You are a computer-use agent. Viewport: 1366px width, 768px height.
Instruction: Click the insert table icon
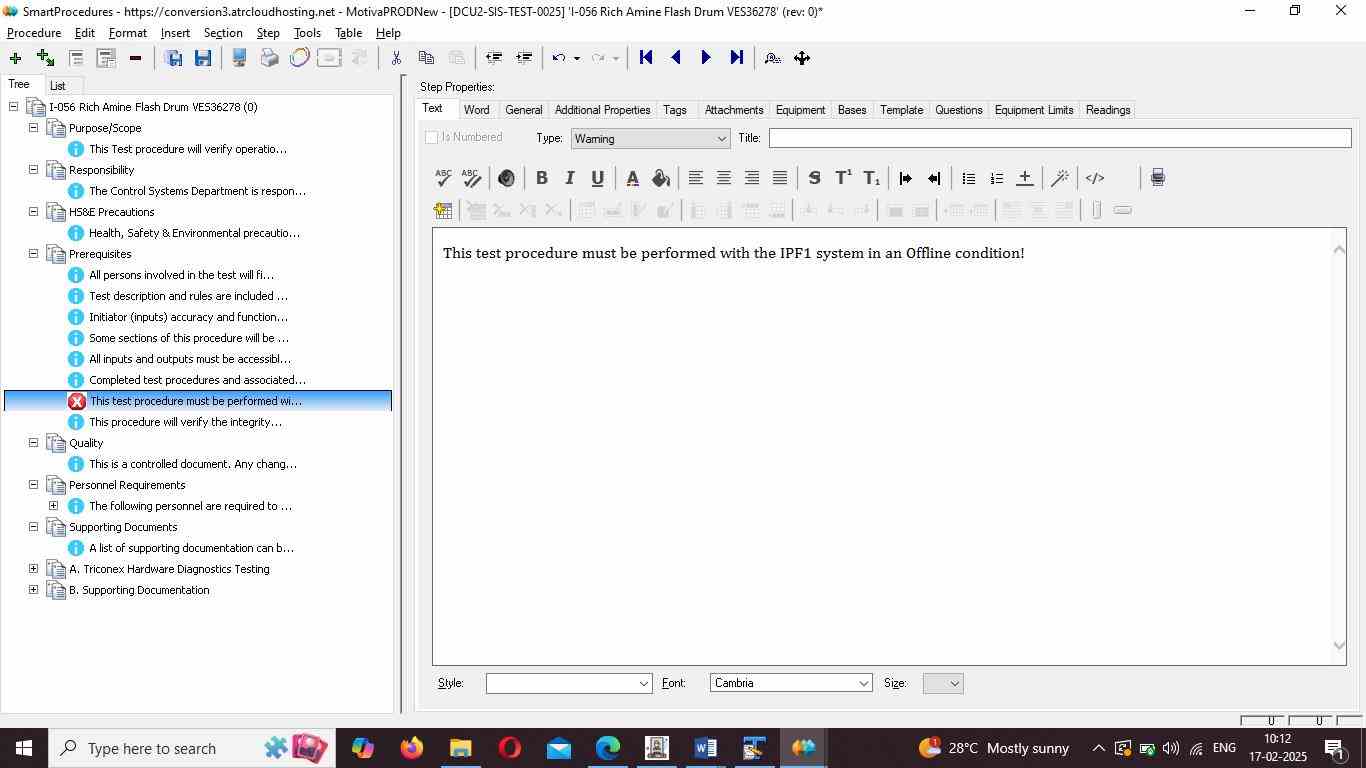click(x=443, y=210)
